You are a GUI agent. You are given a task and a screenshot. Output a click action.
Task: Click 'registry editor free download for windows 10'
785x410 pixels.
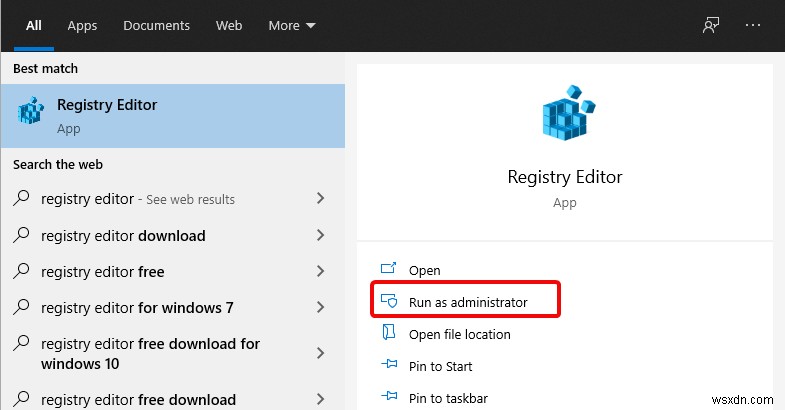tap(150, 353)
